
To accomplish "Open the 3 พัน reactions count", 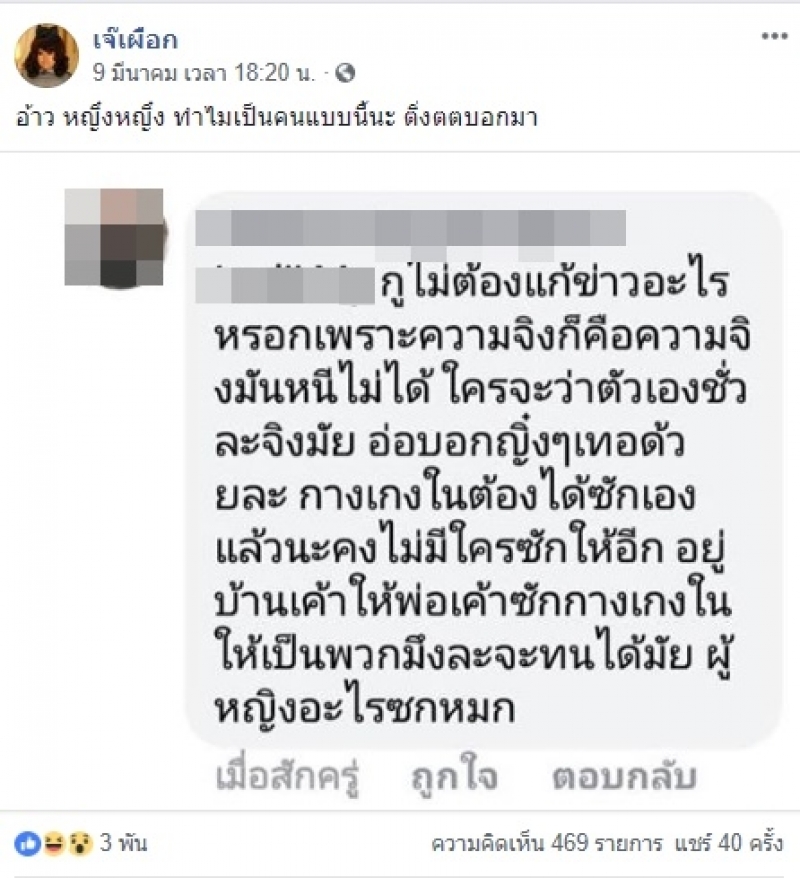I will (x=123, y=843).
